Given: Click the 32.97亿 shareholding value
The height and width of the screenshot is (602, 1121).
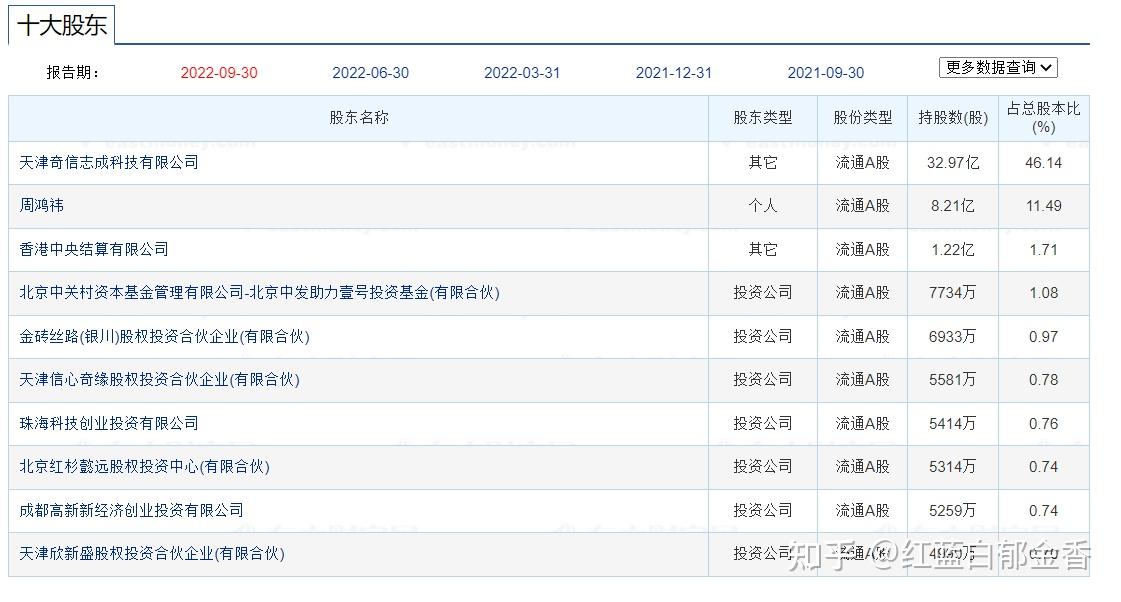Looking at the screenshot, I should 953,163.
